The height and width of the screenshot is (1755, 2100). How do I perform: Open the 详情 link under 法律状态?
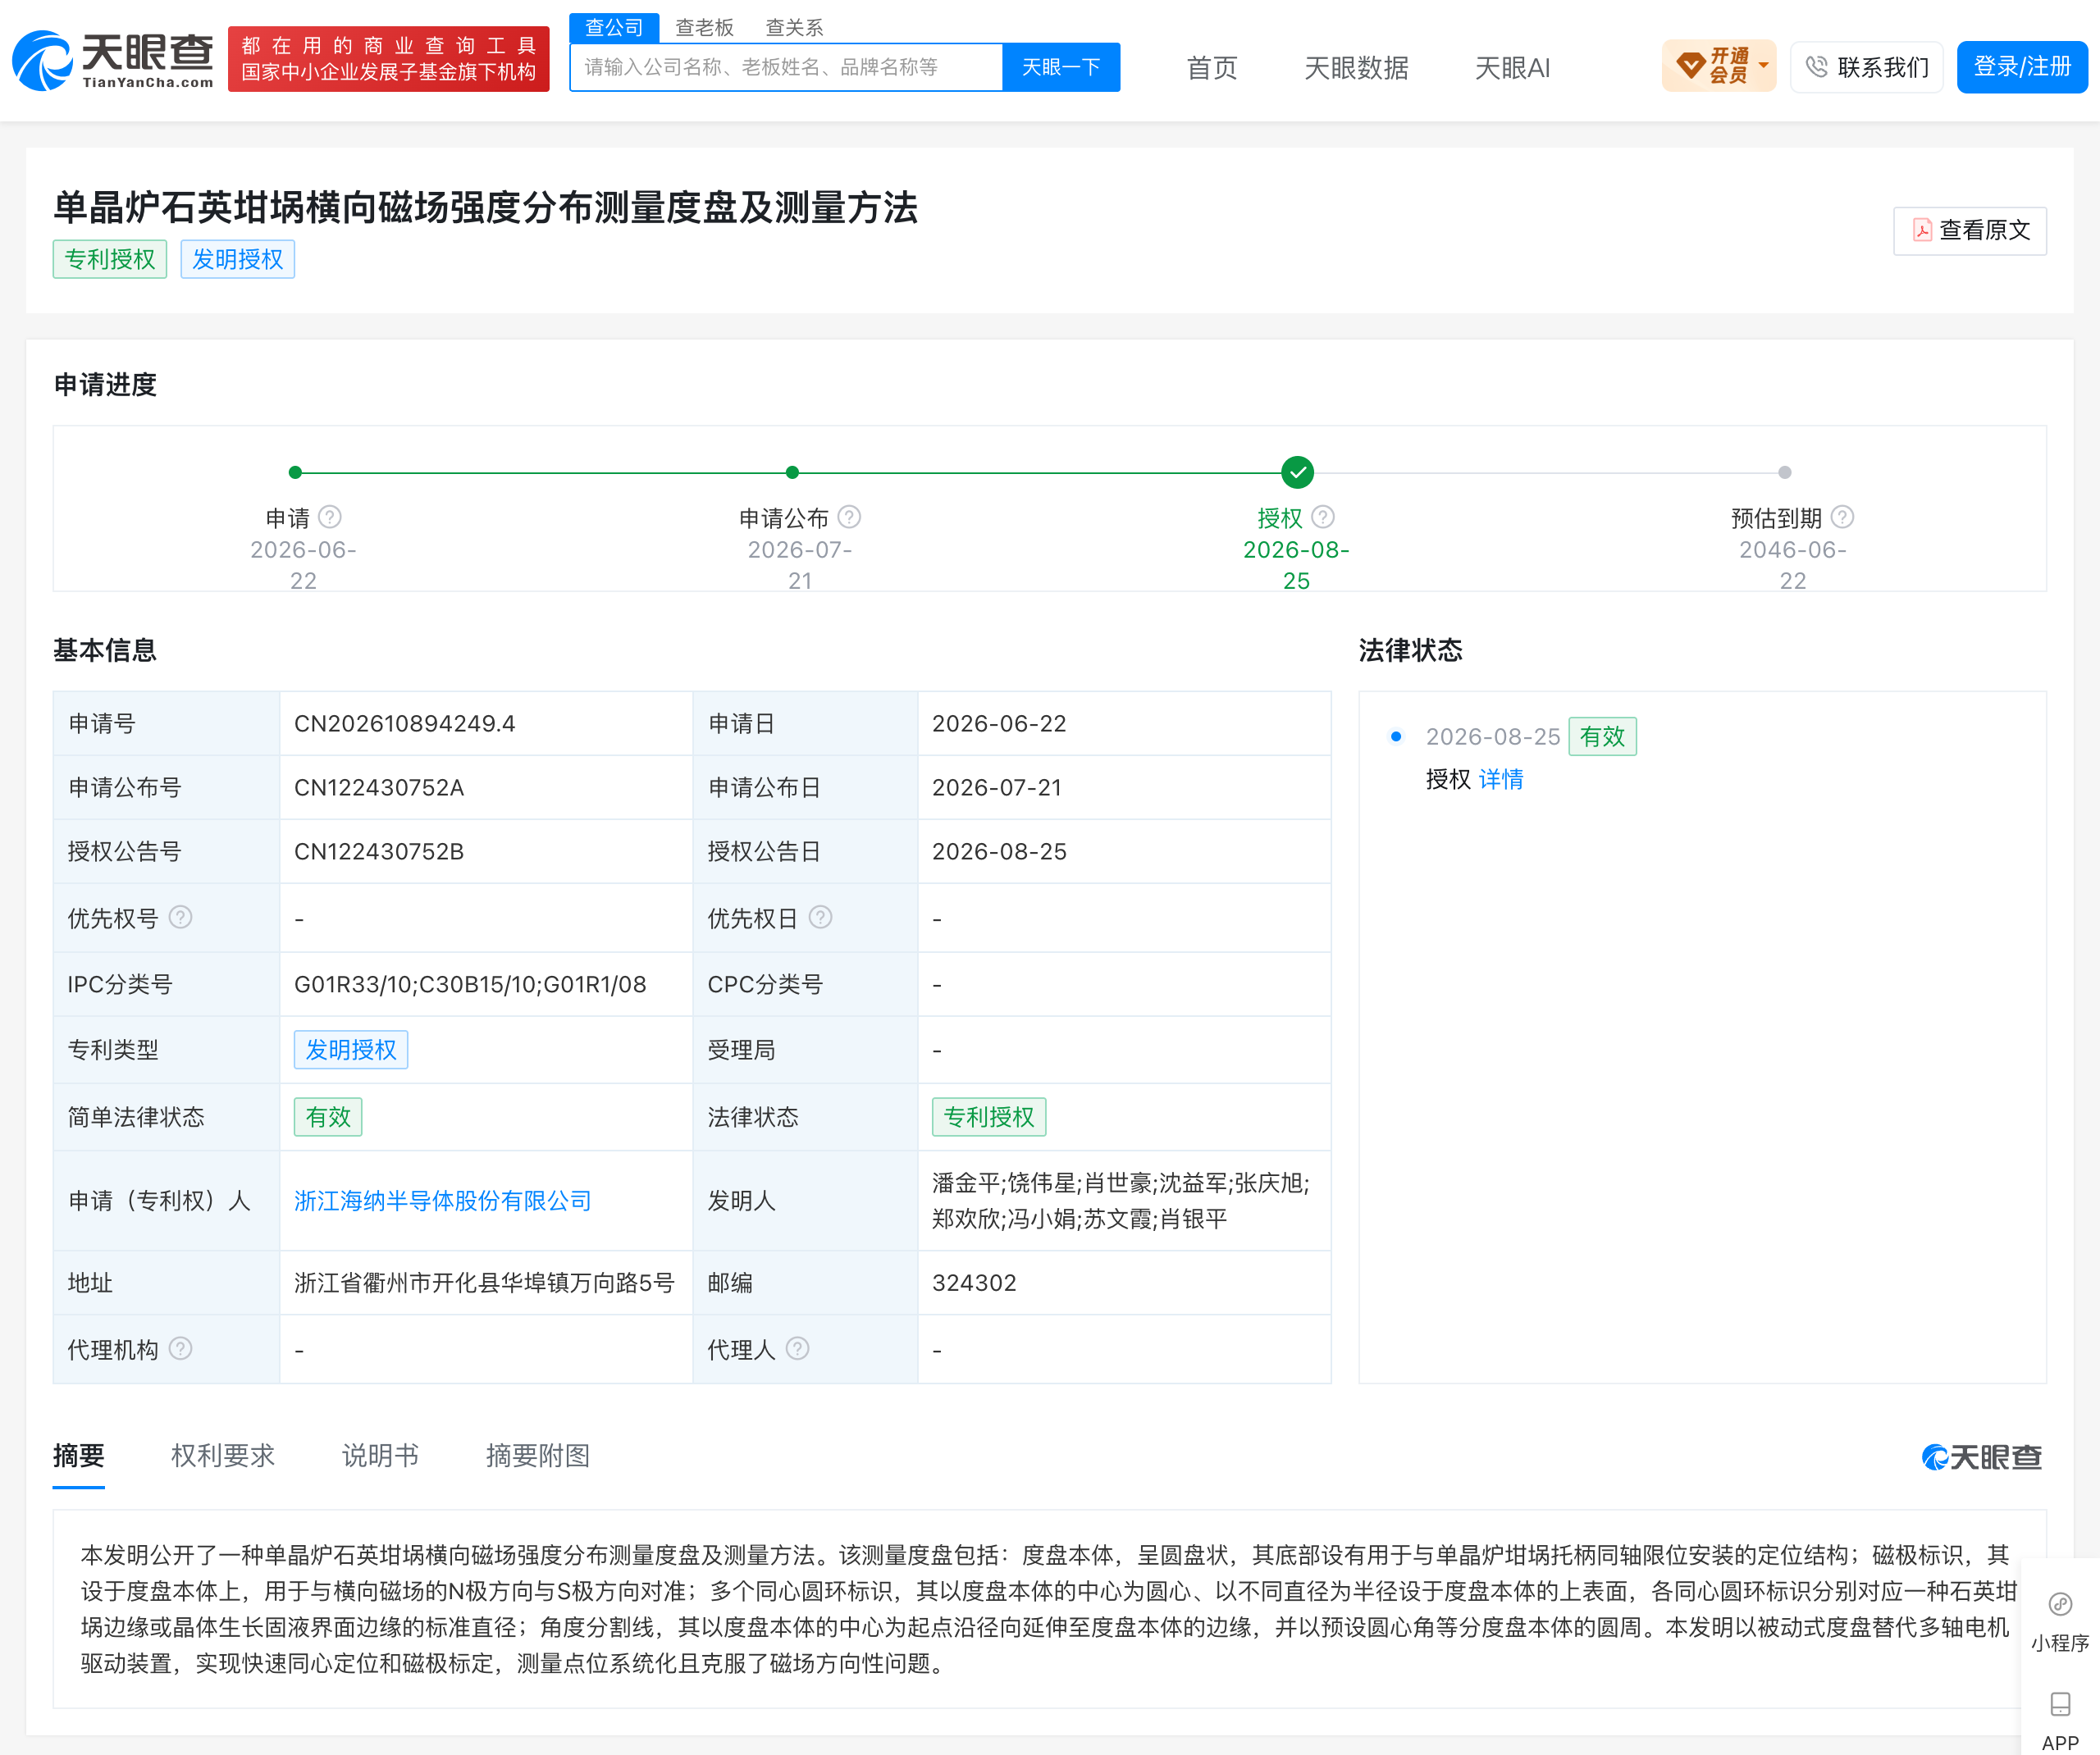tap(1500, 779)
